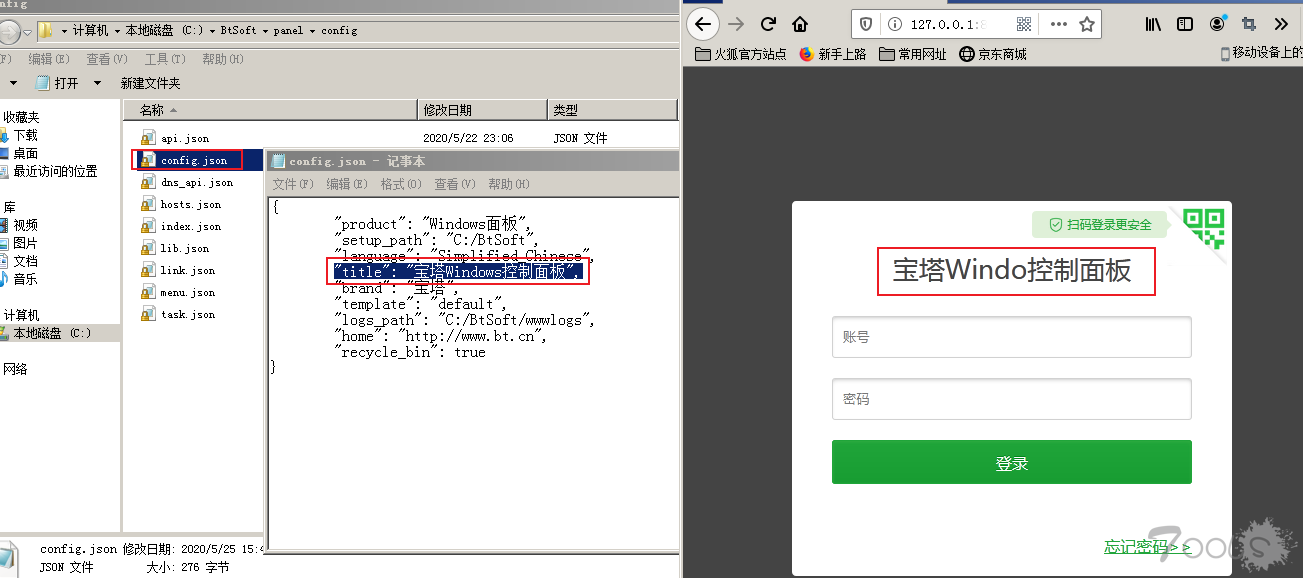
Task: Open 移动设备上的 bookmarks
Action: point(1261,53)
